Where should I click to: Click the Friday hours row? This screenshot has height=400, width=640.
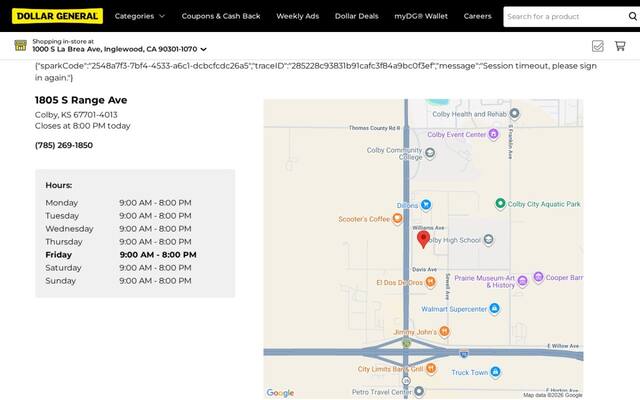click(121, 255)
